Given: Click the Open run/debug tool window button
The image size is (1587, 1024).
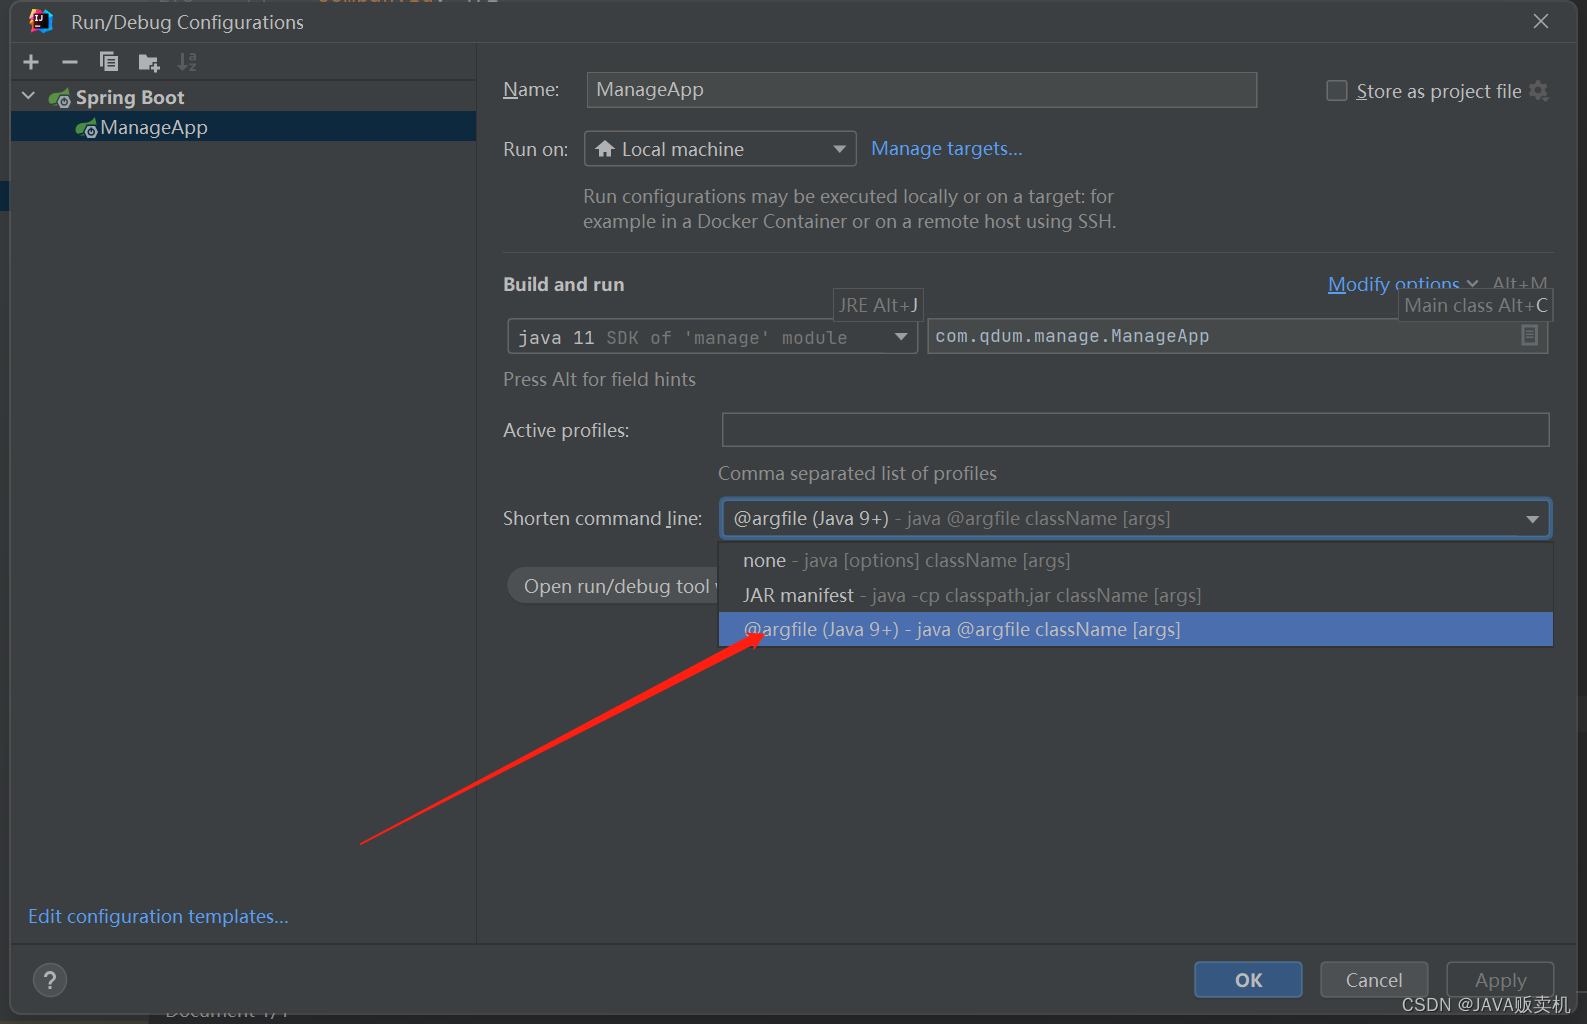Looking at the screenshot, I should (614, 586).
